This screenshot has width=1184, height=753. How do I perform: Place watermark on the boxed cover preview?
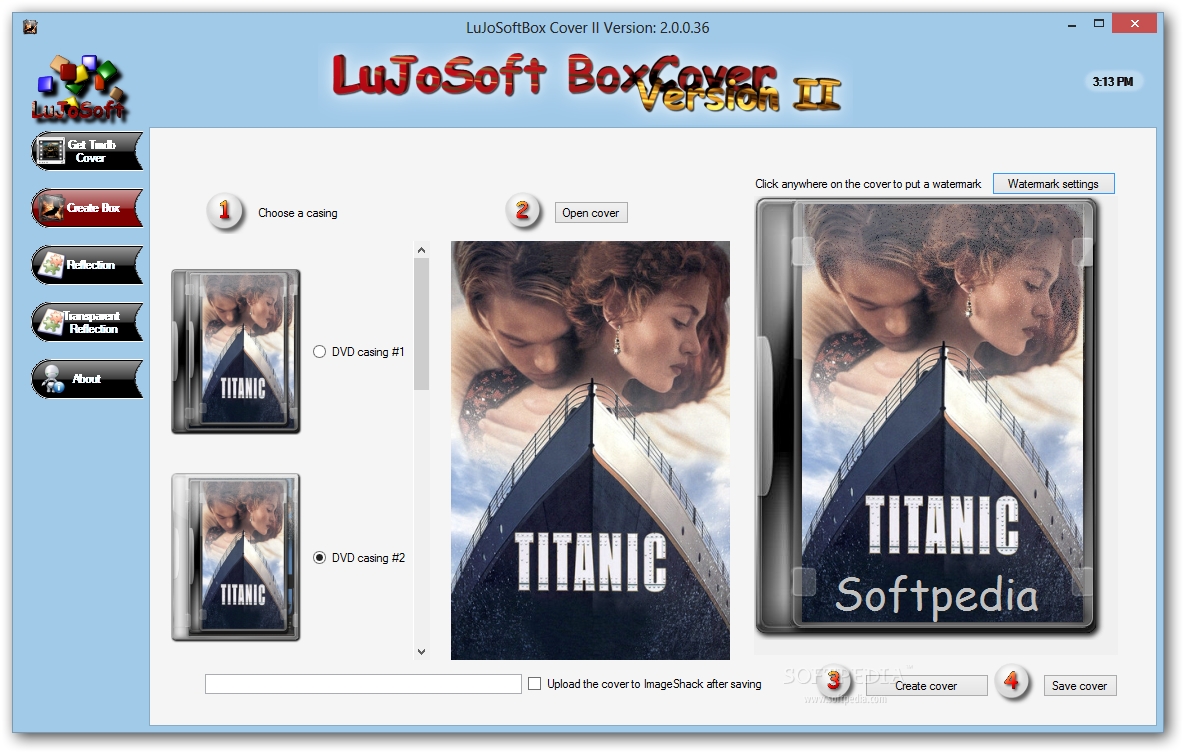927,416
